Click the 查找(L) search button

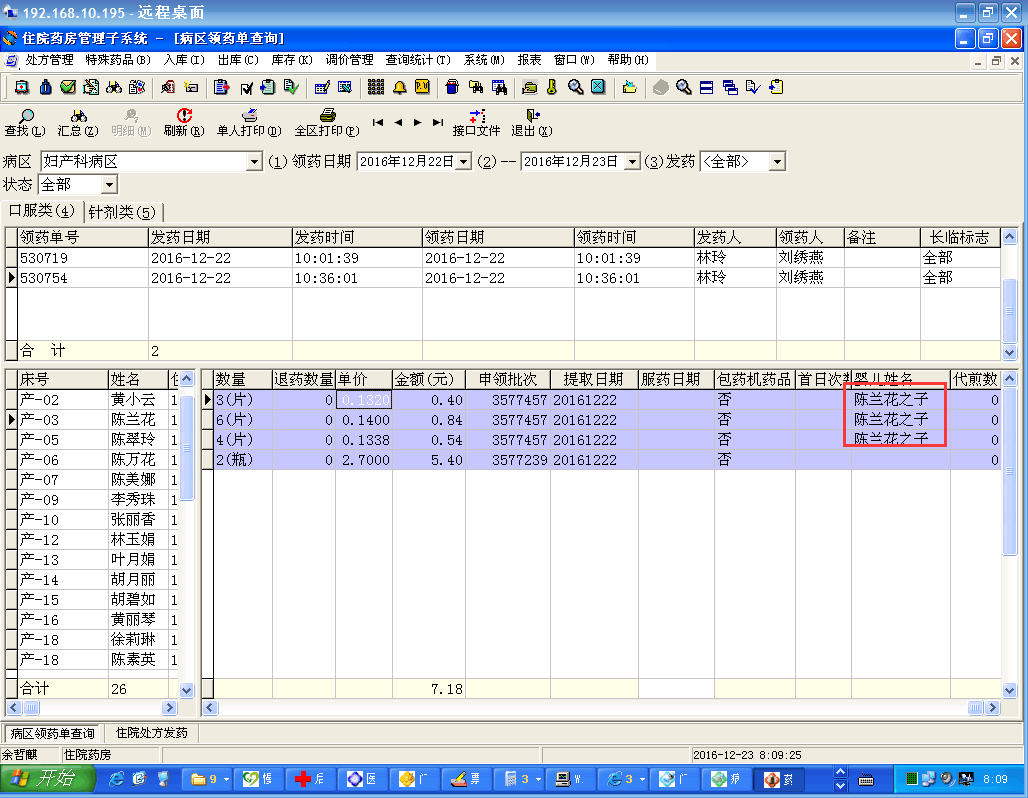click(x=25, y=123)
